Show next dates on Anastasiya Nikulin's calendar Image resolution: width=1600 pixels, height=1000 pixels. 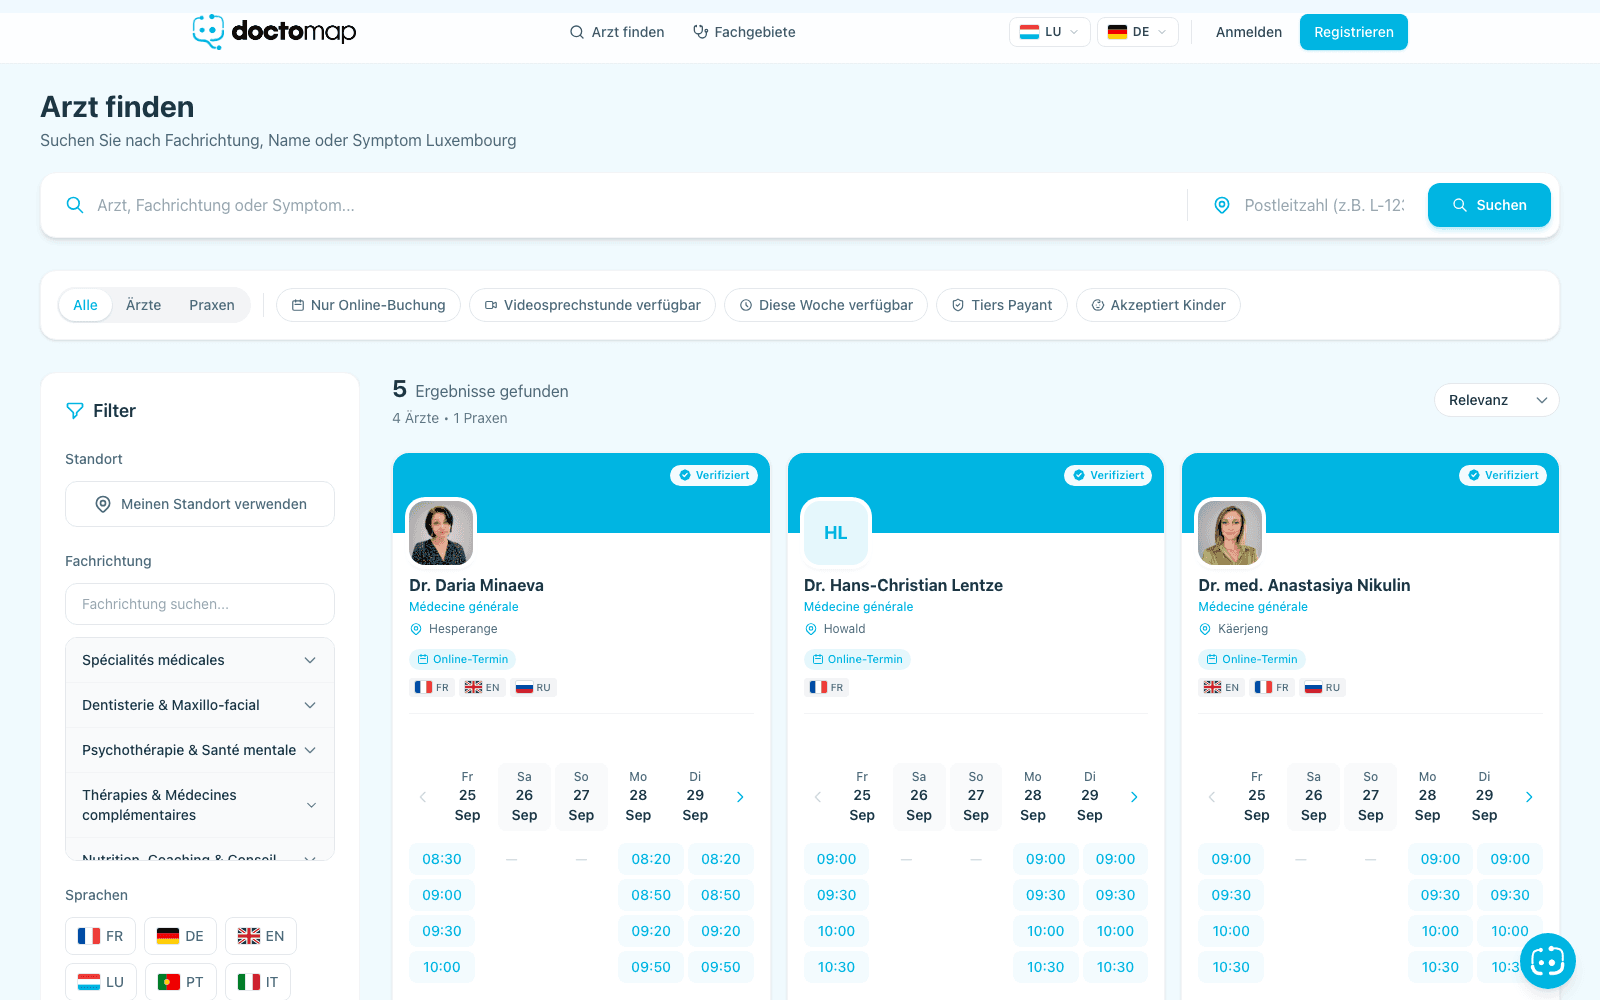(x=1529, y=797)
